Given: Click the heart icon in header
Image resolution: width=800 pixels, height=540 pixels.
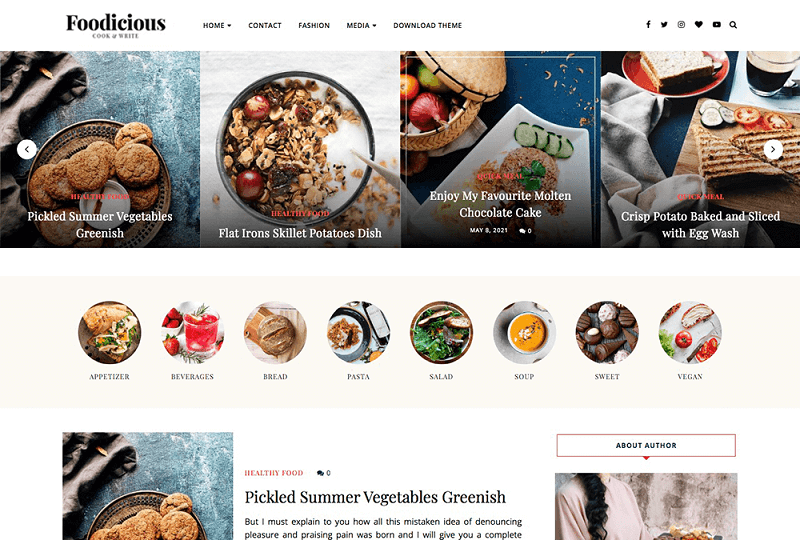Looking at the screenshot, I should 698,24.
